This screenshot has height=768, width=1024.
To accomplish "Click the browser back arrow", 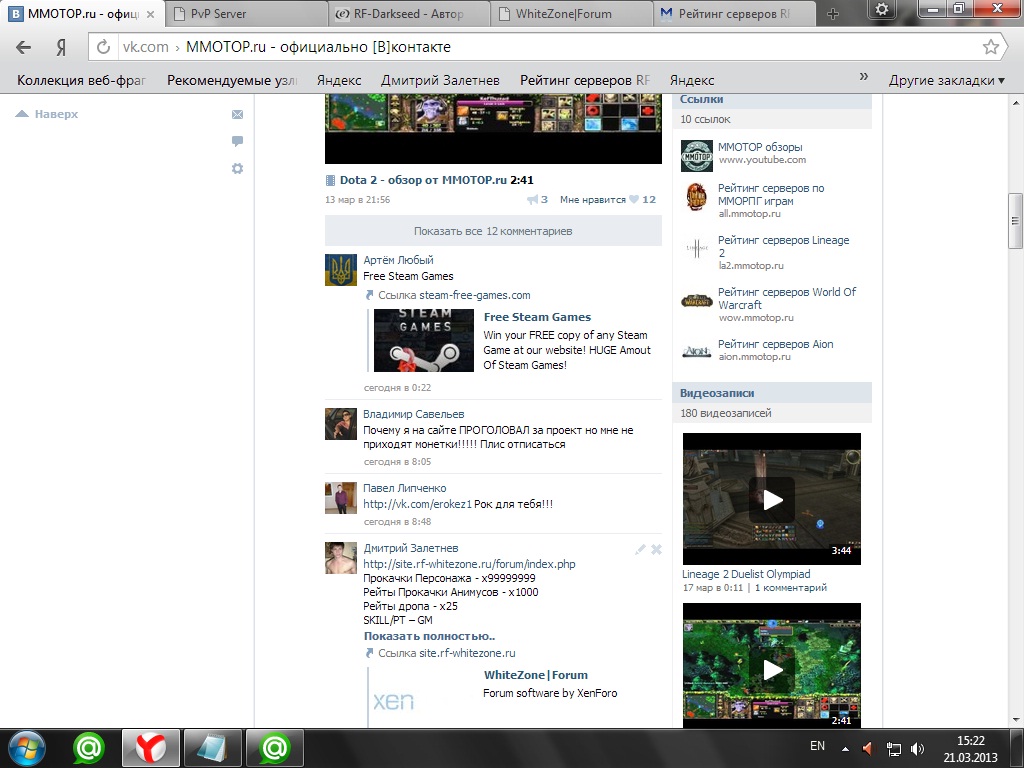I will [24, 47].
